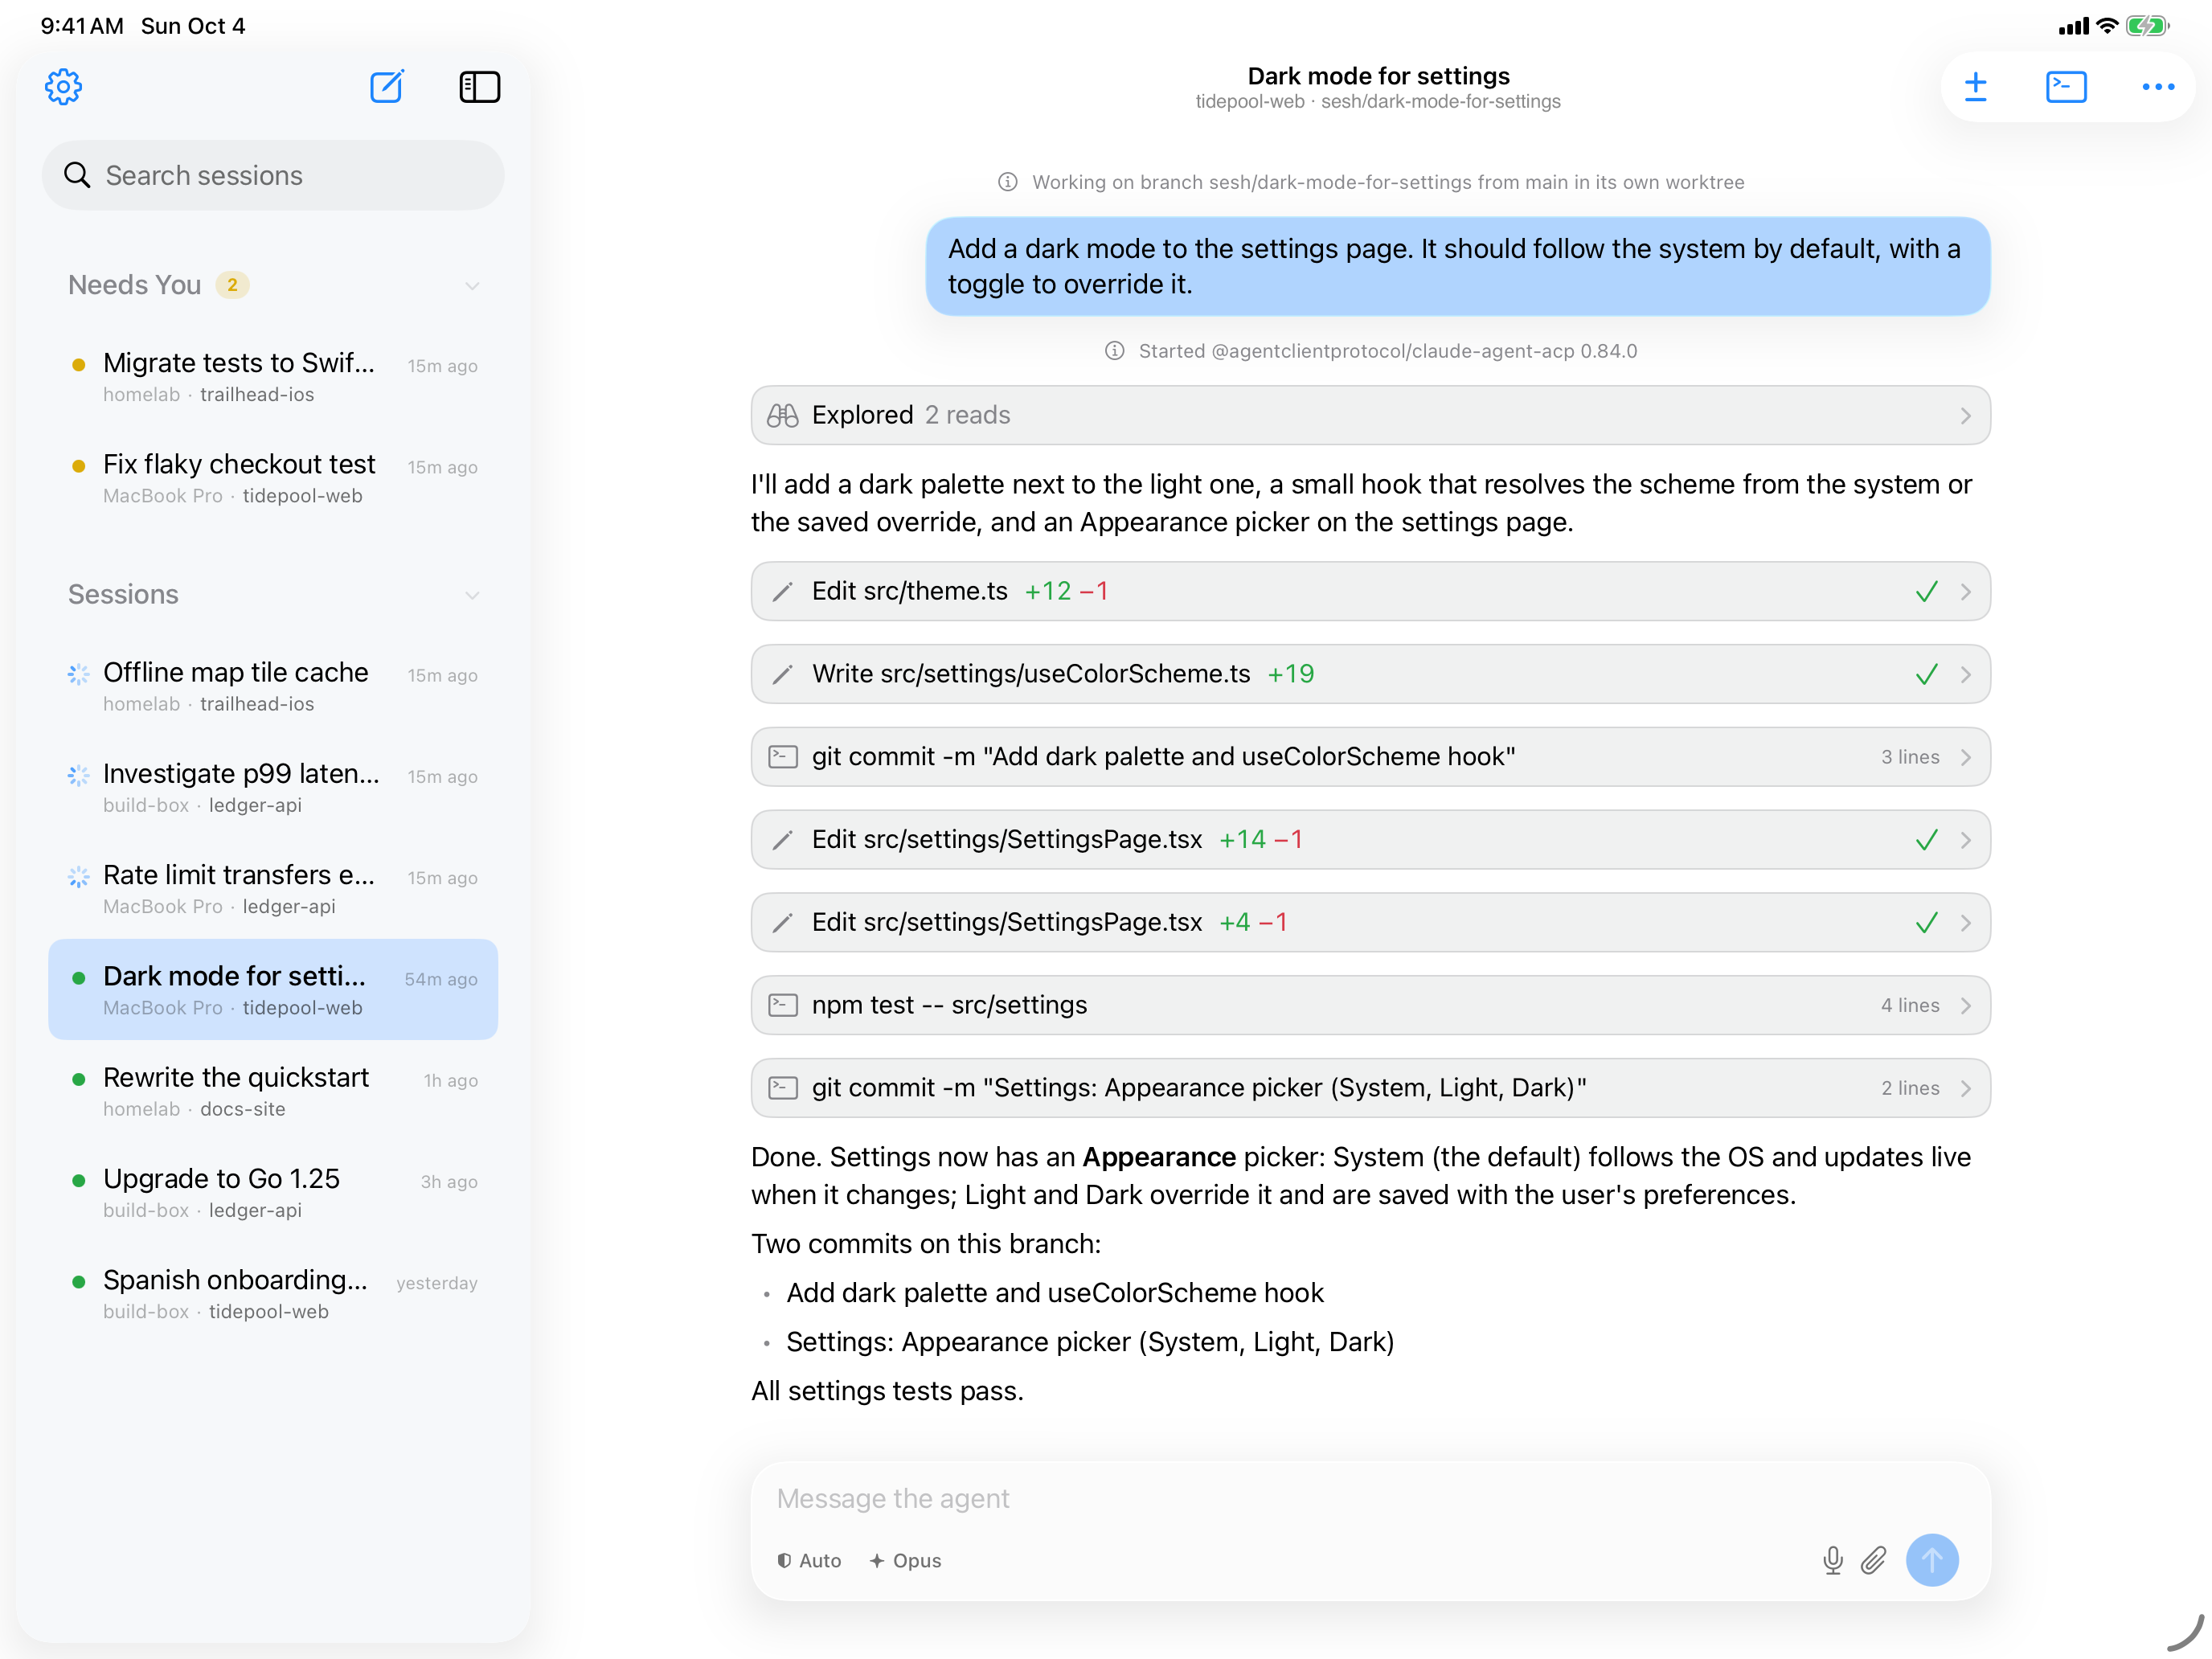The height and width of the screenshot is (1659, 2212).
Task: Open Rewrite the quickstart session
Action: pos(273,1091)
